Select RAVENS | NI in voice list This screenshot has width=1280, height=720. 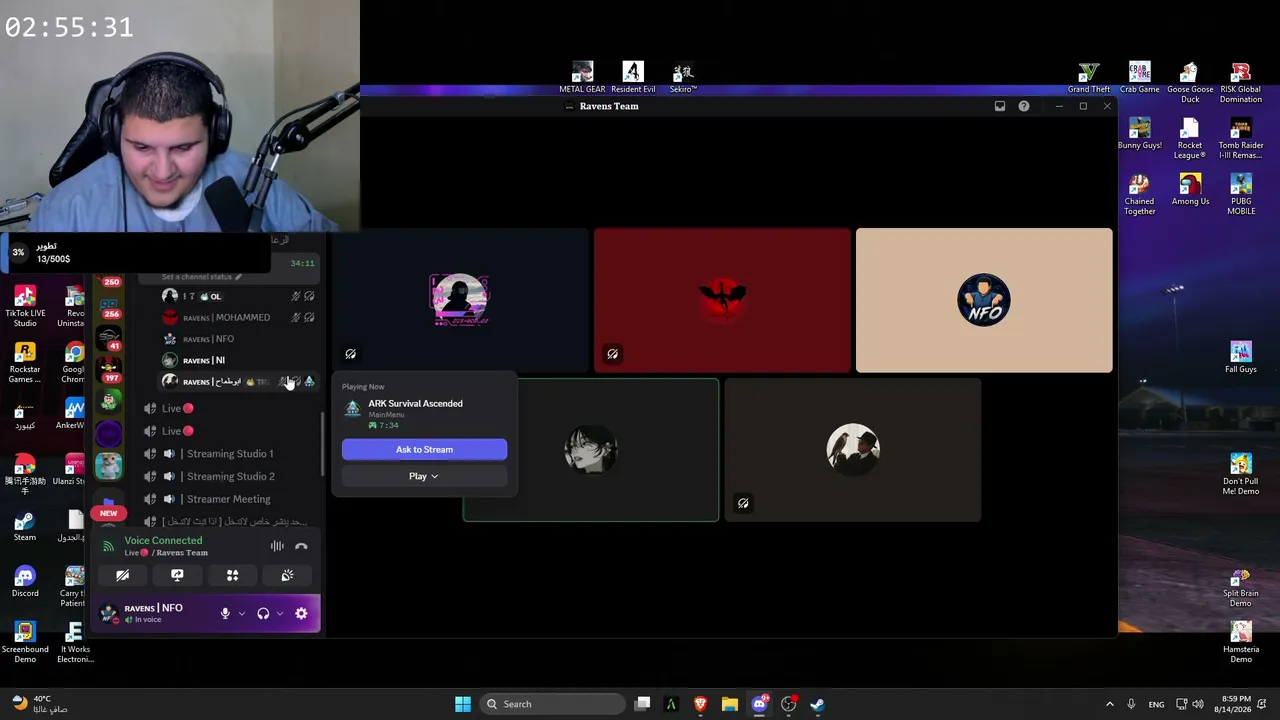pyautogui.click(x=238, y=360)
